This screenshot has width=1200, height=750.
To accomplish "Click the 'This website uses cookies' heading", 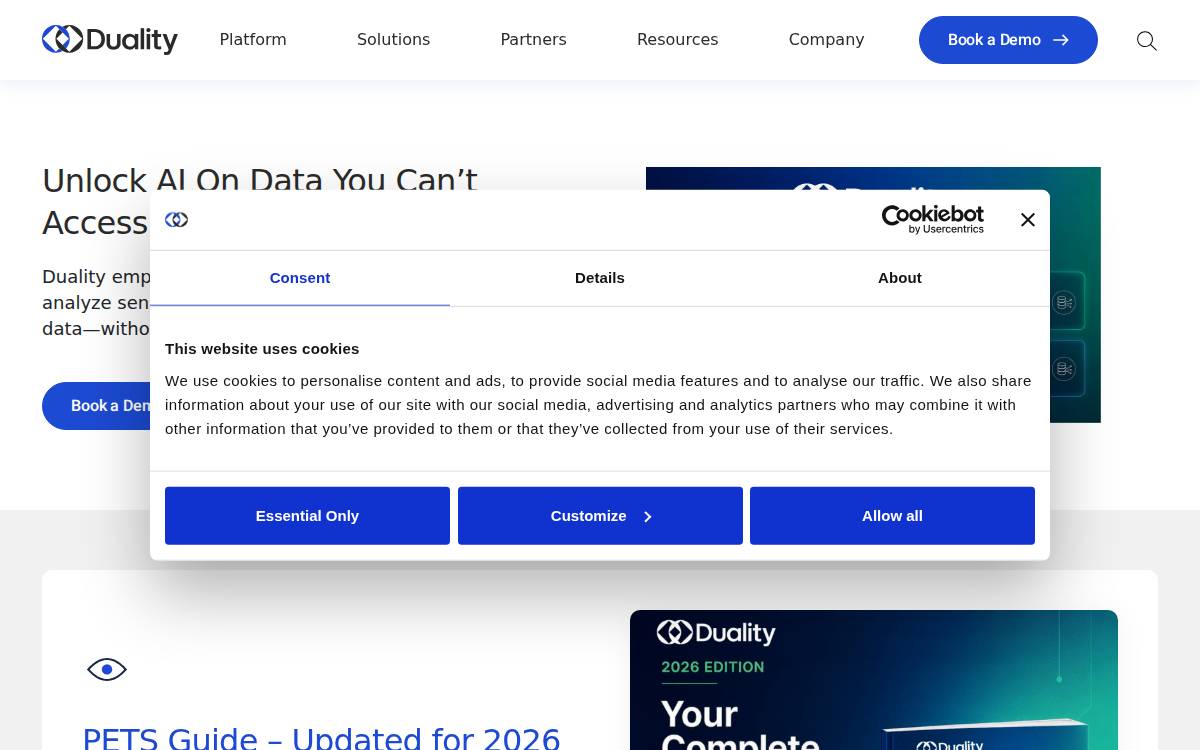I will pyautogui.click(x=262, y=349).
